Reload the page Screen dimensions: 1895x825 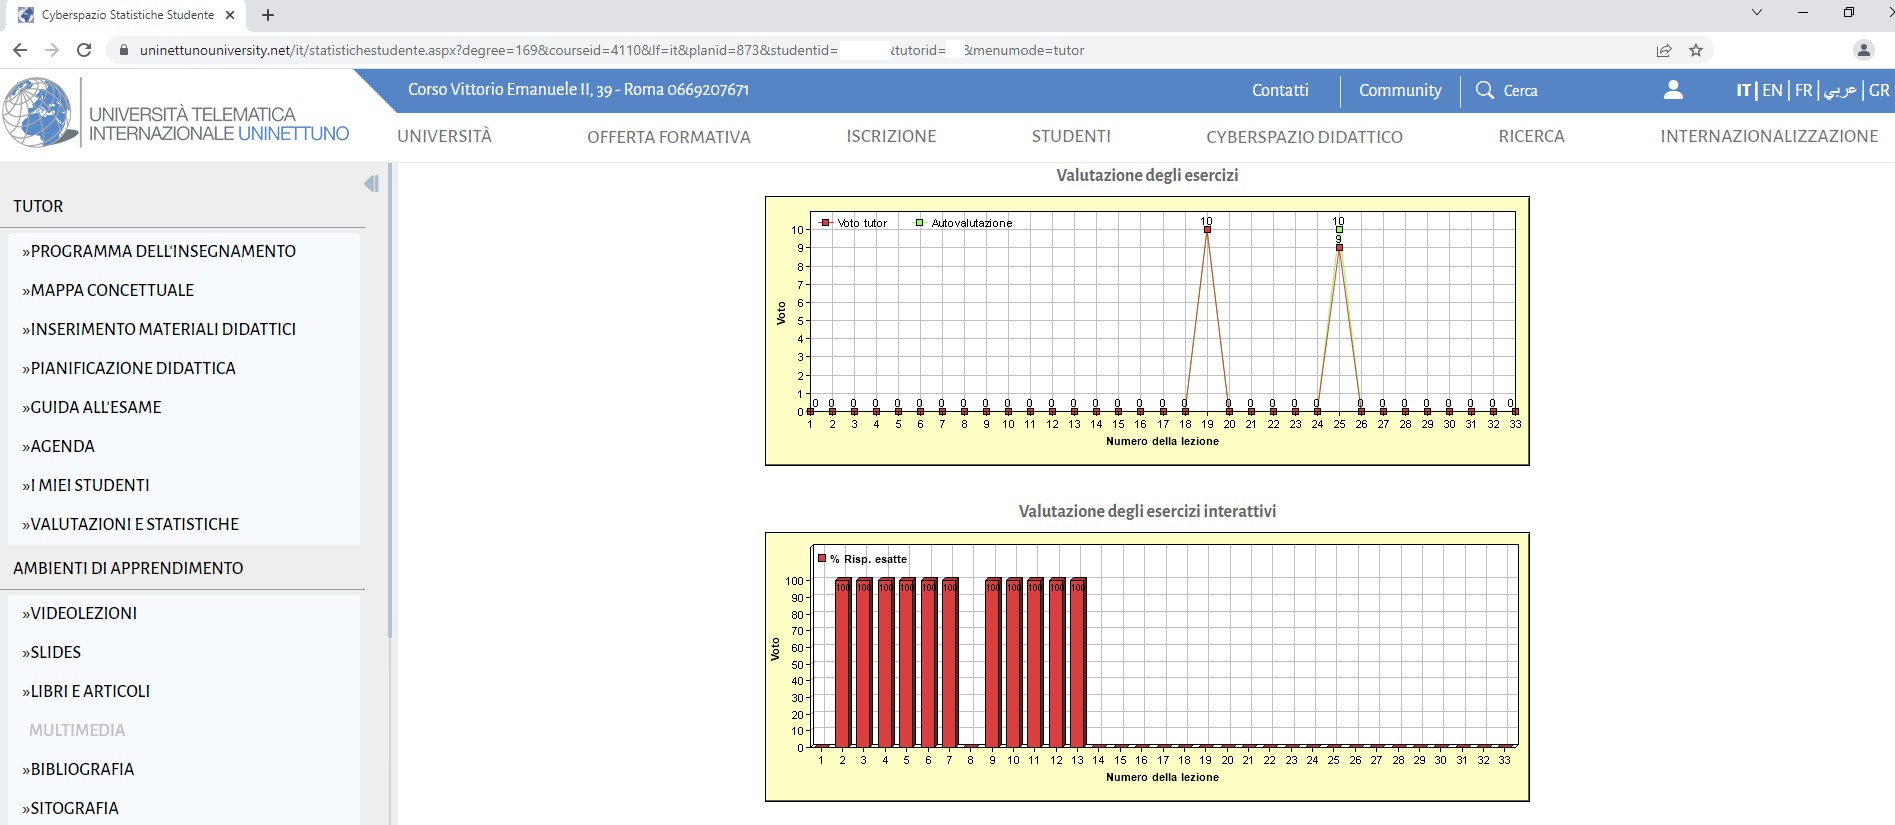84,50
